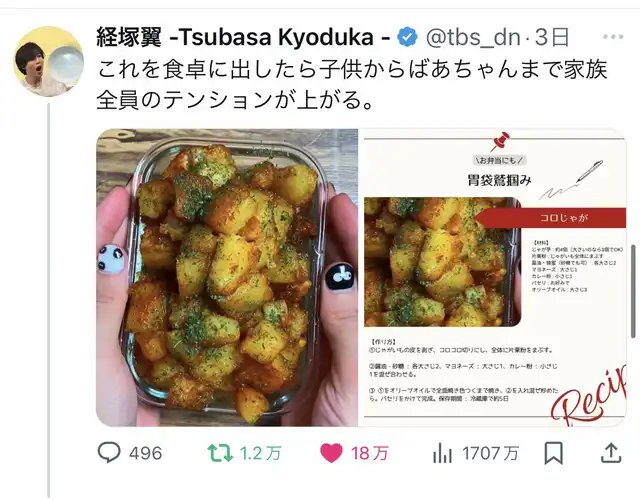Click the 1707万 view count

pyautogui.click(x=490, y=453)
